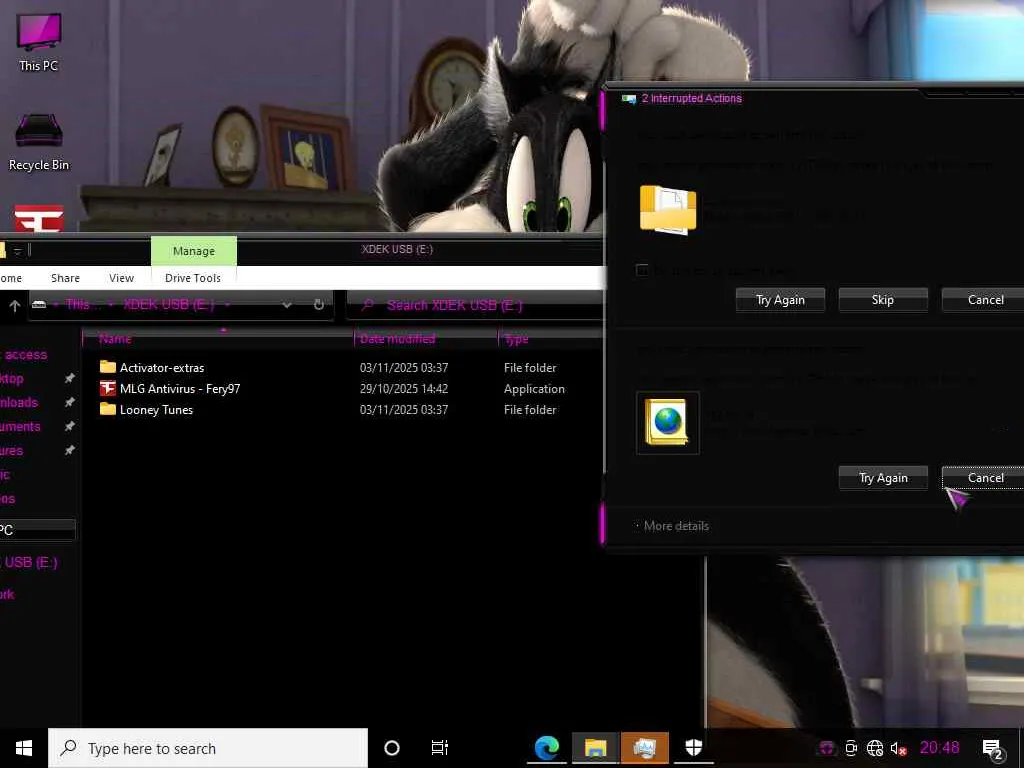Click the Activator-extras folder icon
The width and height of the screenshot is (1024, 768).
[108, 367]
